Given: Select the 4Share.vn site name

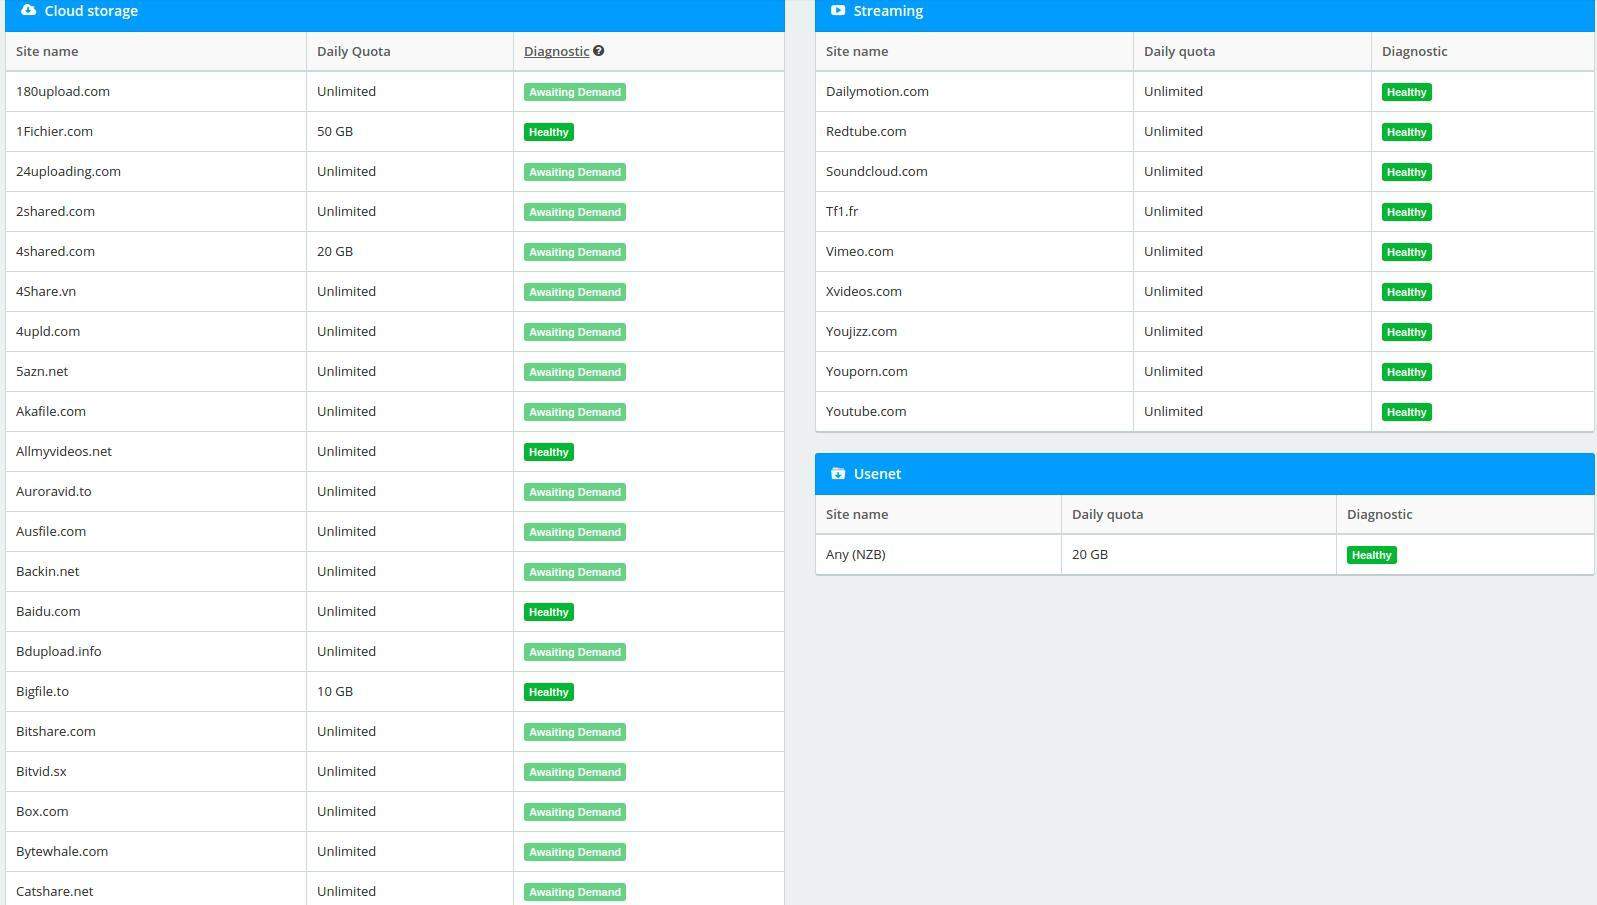Looking at the screenshot, I should coord(46,291).
